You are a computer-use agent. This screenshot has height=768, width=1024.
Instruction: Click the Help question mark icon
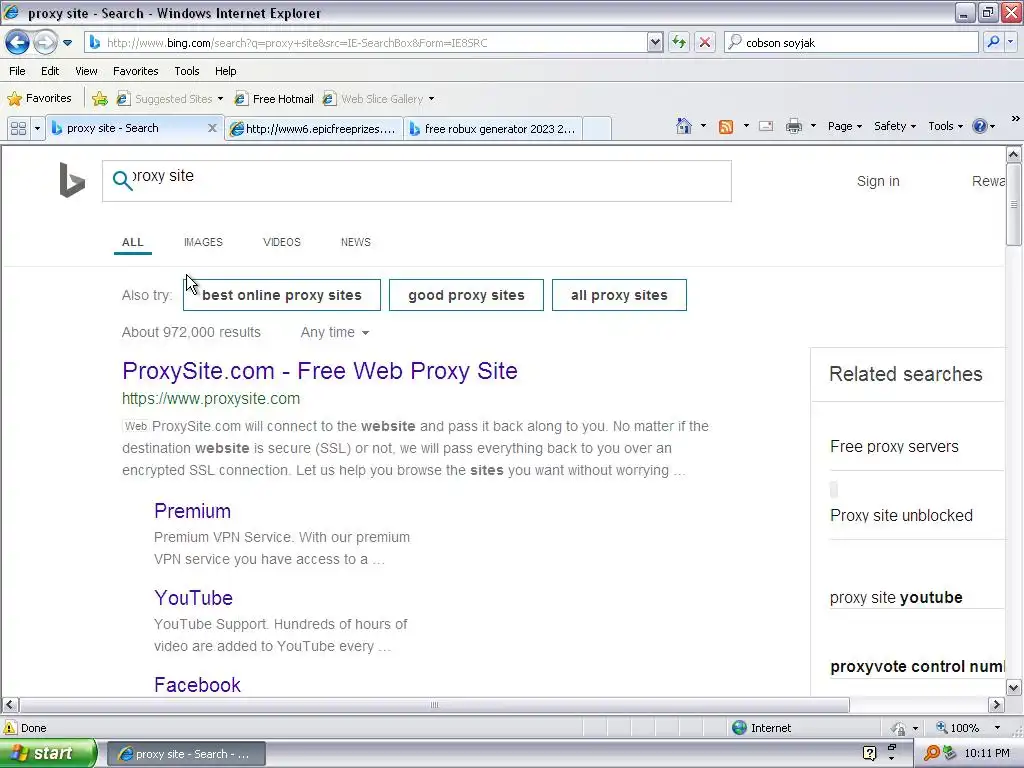980,126
